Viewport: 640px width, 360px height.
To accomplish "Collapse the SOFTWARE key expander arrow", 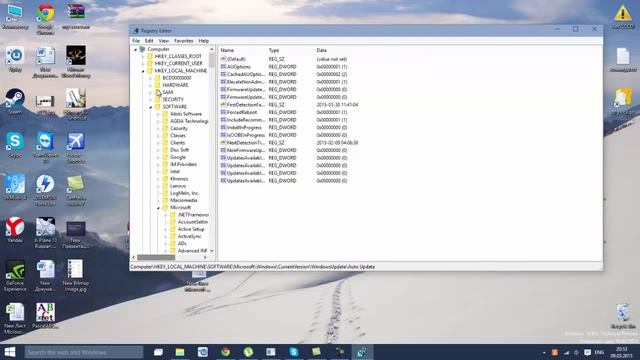I will pyautogui.click(x=151, y=107).
